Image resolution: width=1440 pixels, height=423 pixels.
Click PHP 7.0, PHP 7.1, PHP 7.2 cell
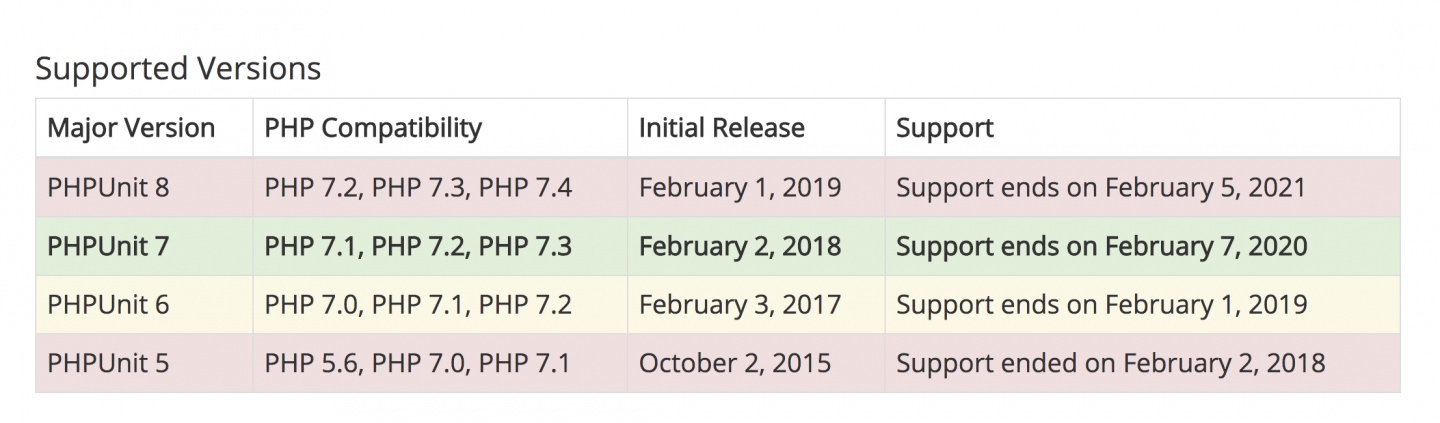coord(418,304)
